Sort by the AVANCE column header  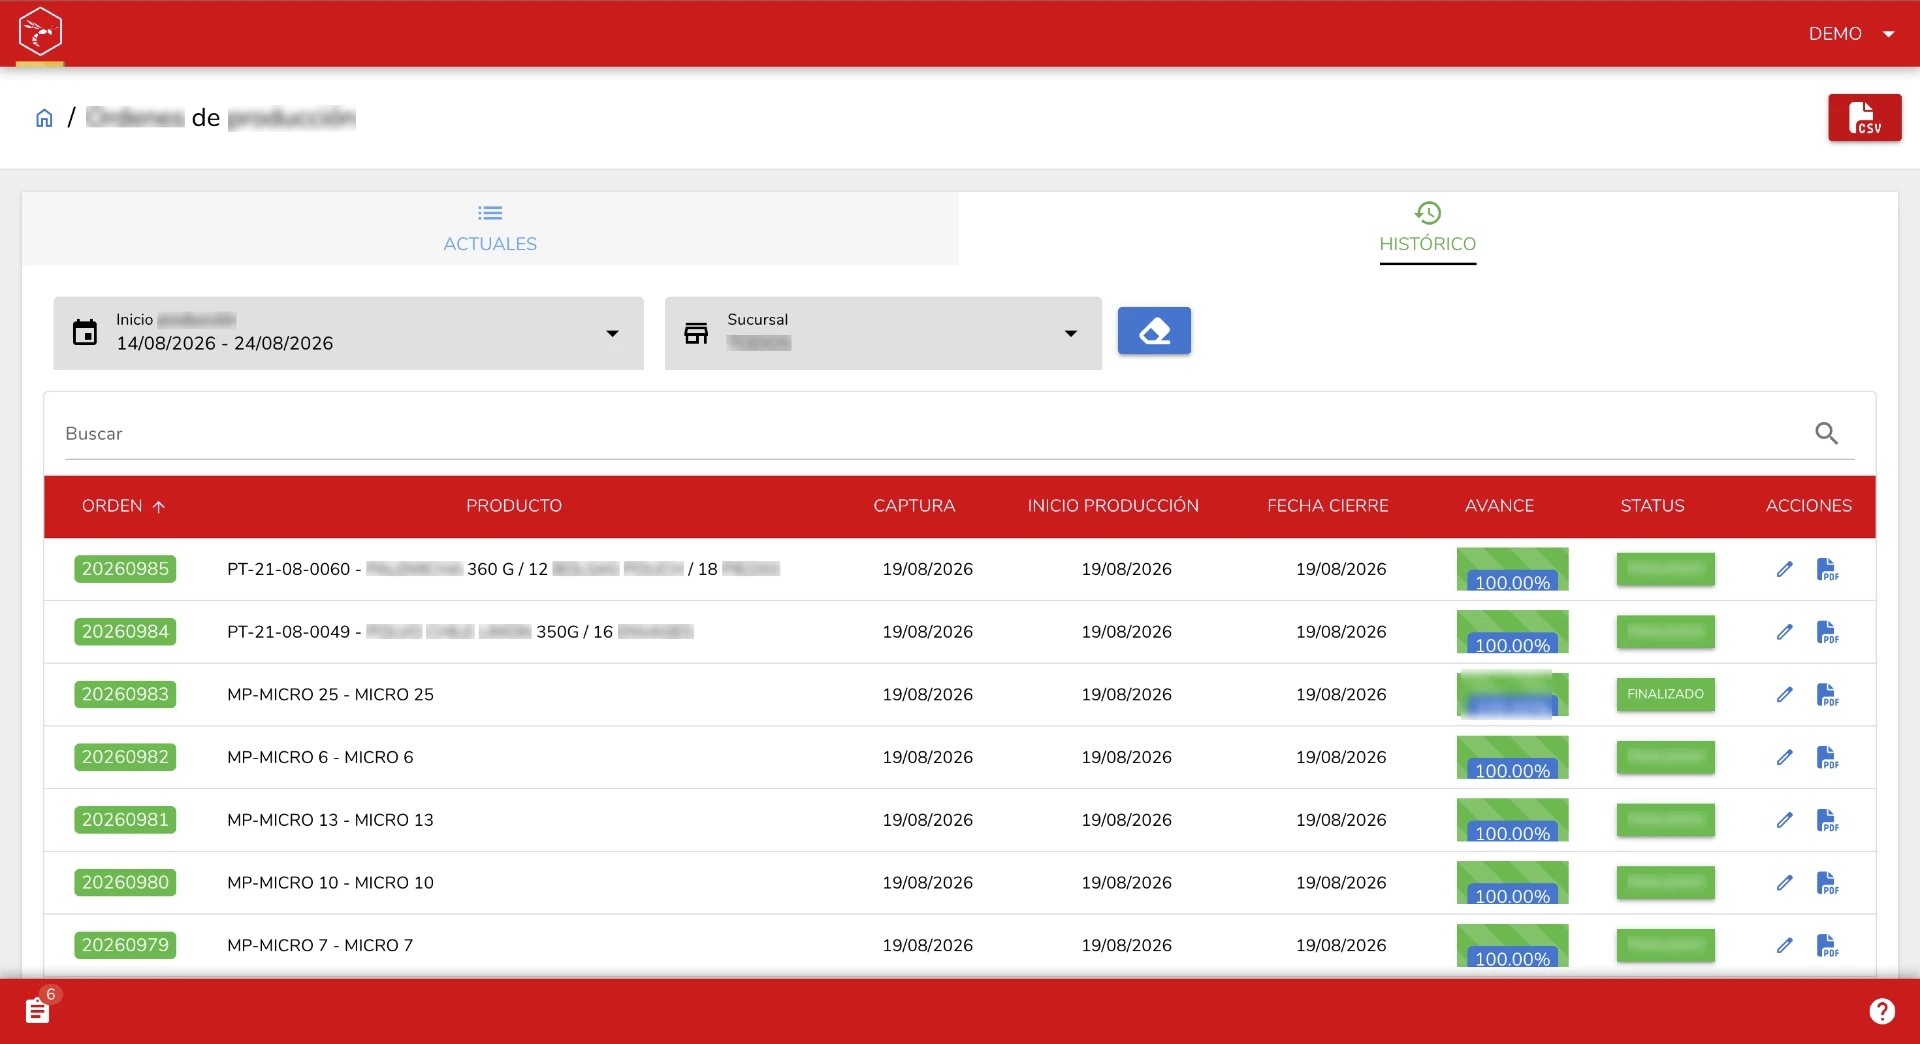point(1499,506)
